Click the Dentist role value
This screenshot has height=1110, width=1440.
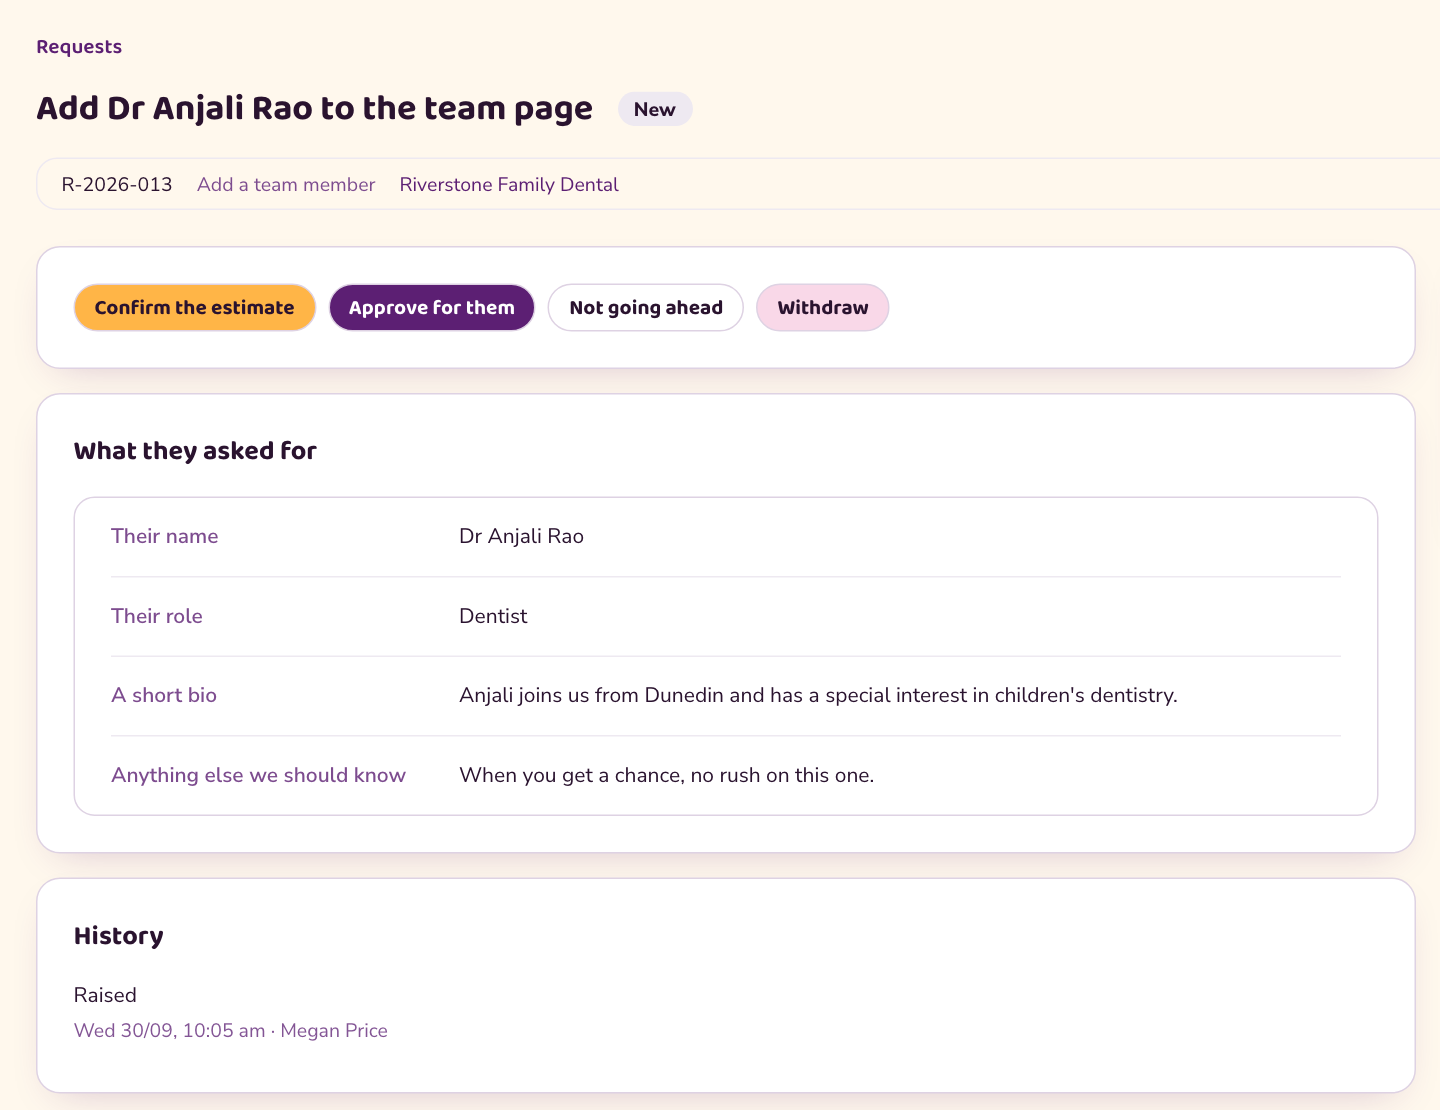(x=493, y=616)
